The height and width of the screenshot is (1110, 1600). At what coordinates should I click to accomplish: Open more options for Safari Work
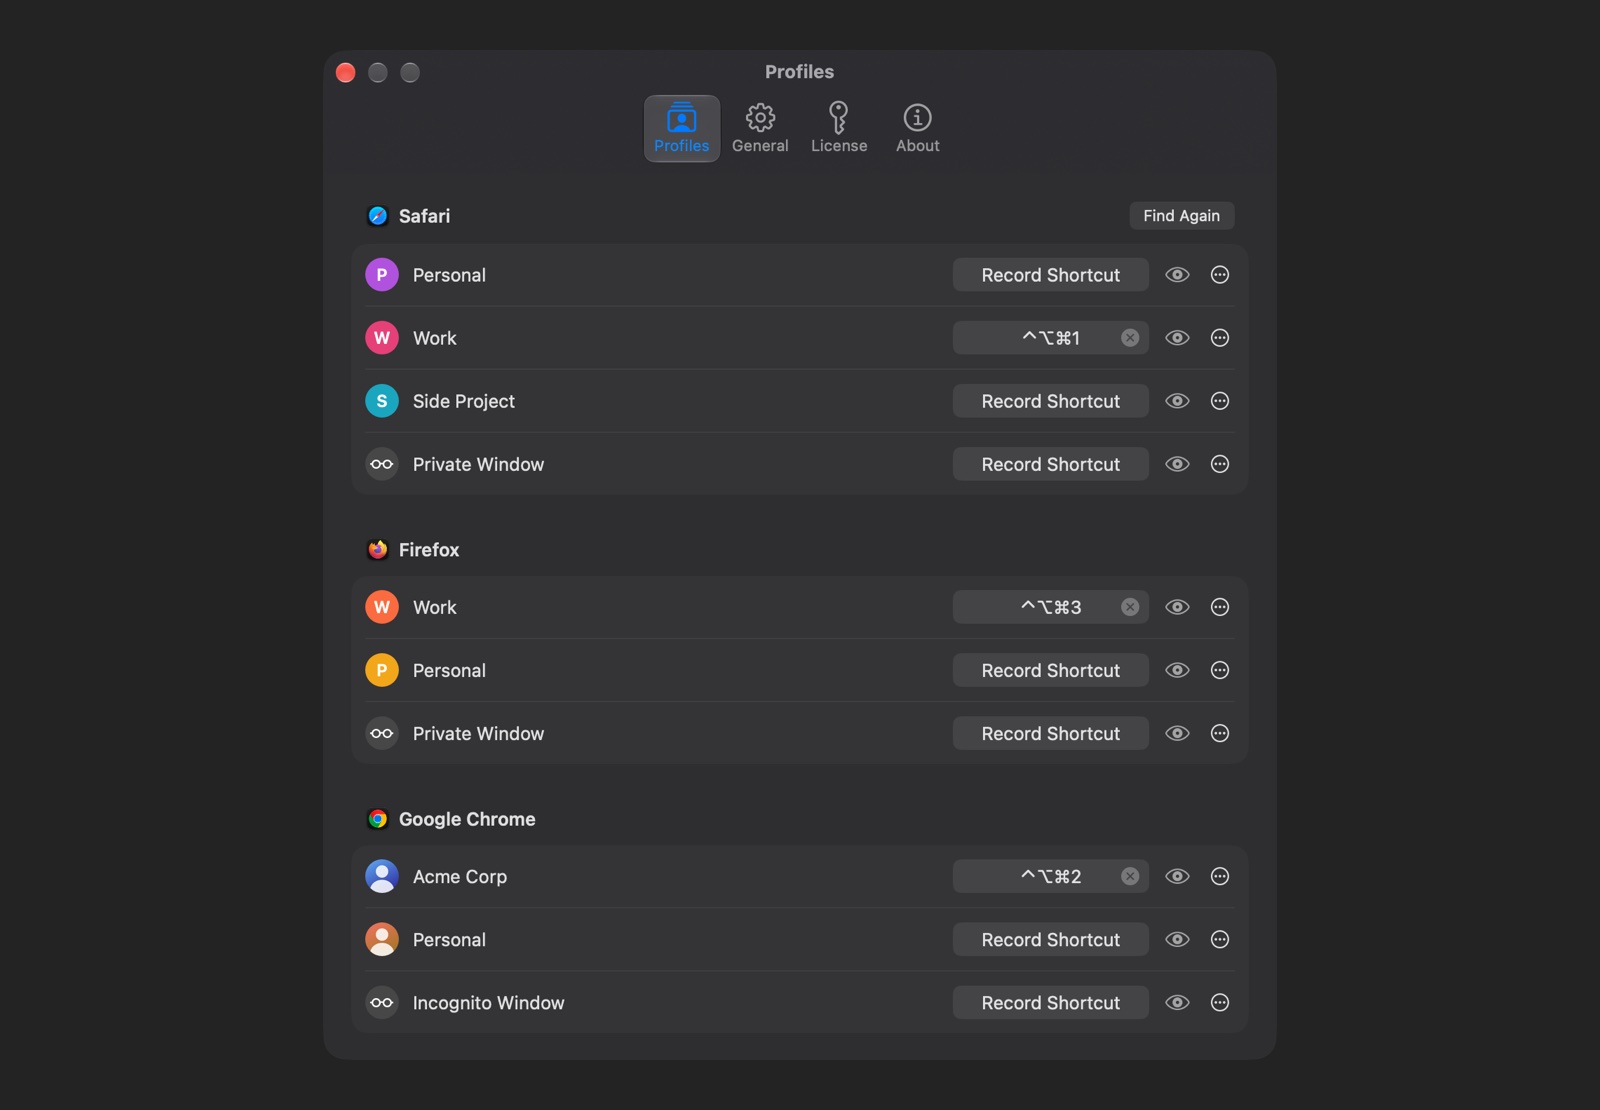pyautogui.click(x=1220, y=338)
